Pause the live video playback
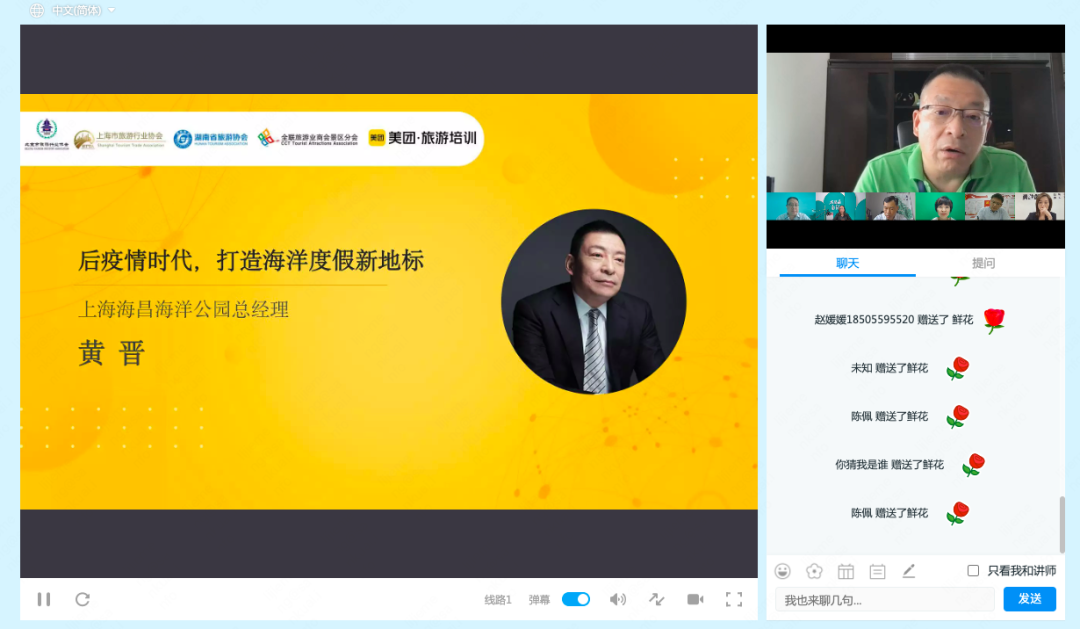The width and height of the screenshot is (1080, 629). click(x=44, y=599)
